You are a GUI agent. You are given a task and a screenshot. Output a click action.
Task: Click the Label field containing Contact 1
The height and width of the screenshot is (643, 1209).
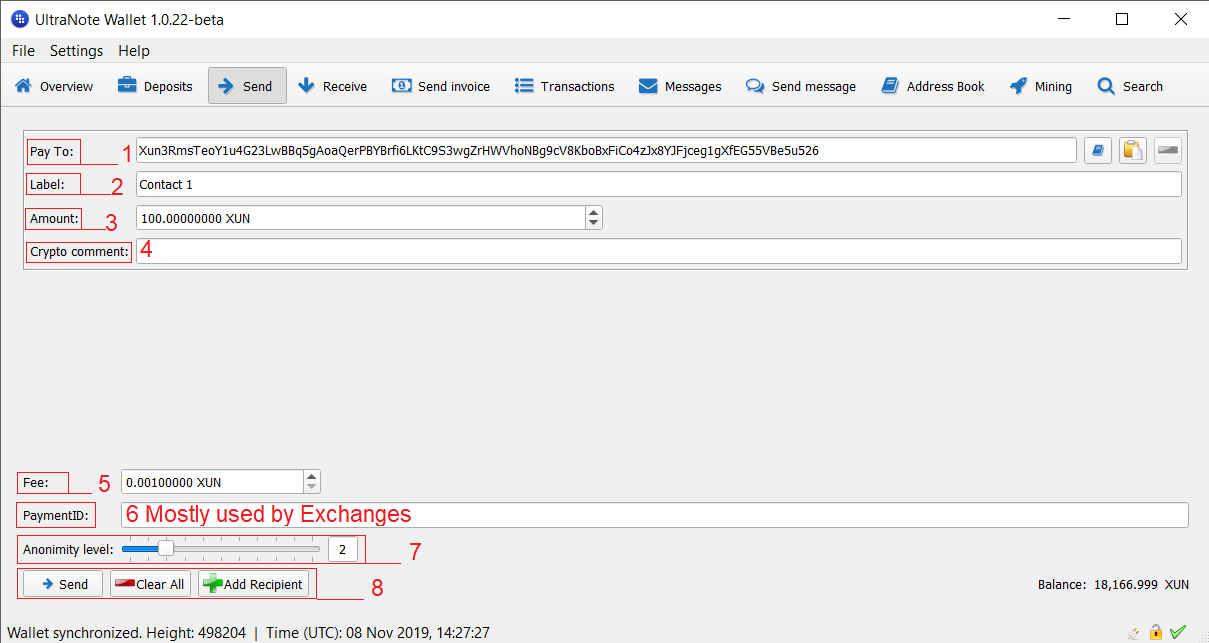coord(658,184)
